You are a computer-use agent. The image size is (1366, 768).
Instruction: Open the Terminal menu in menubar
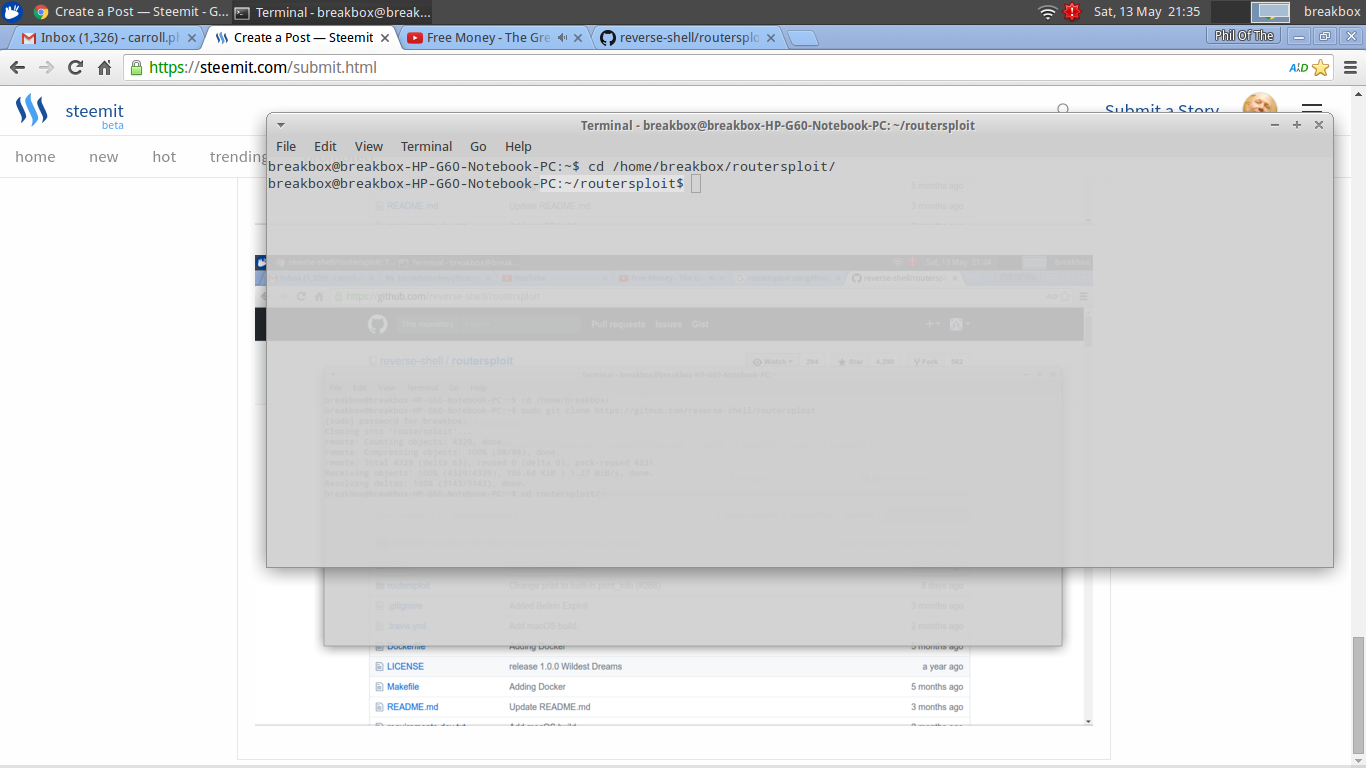pyautogui.click(x=426, y=146)
